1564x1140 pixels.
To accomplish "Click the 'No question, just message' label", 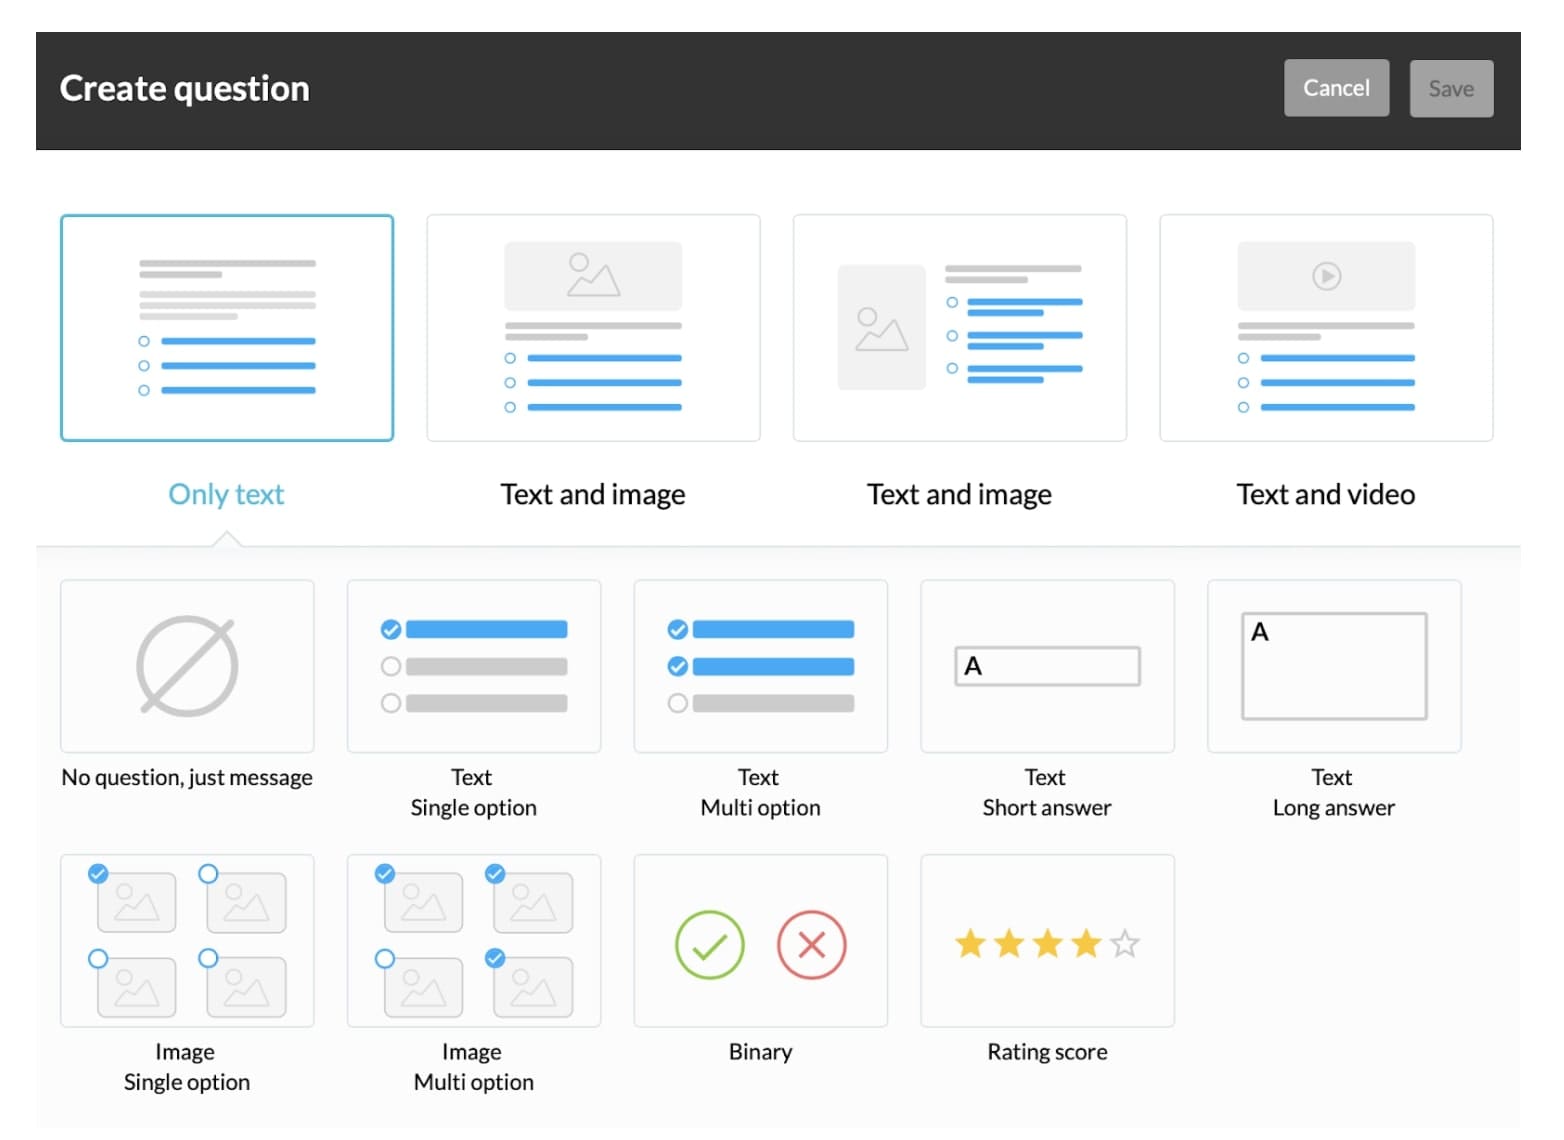I will 187,778.
